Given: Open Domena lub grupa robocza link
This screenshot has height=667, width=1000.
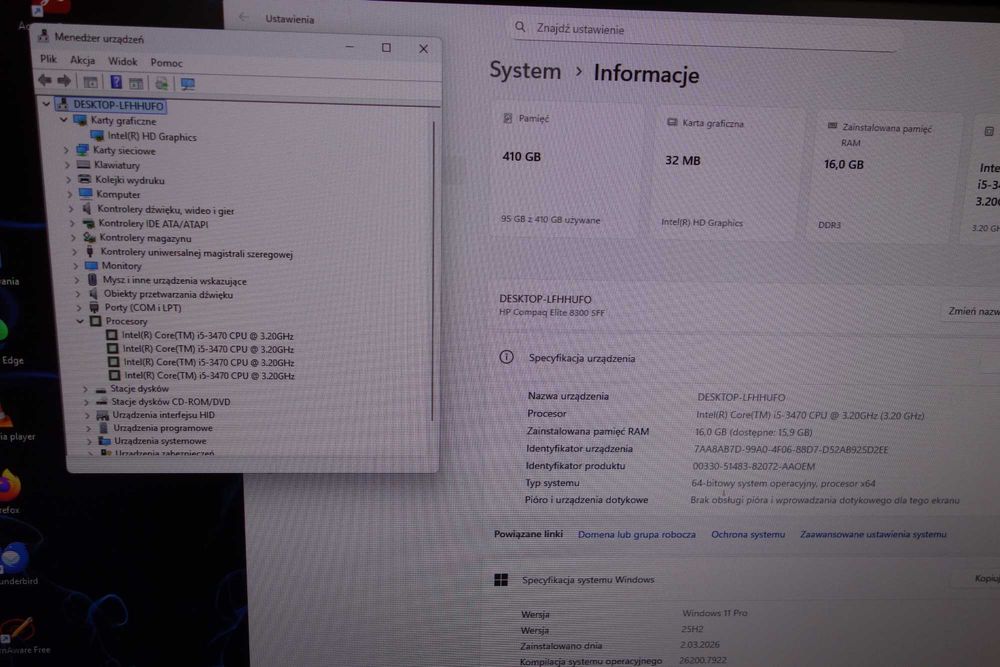Looking at the screenshot, I should [x=636, y=534].
